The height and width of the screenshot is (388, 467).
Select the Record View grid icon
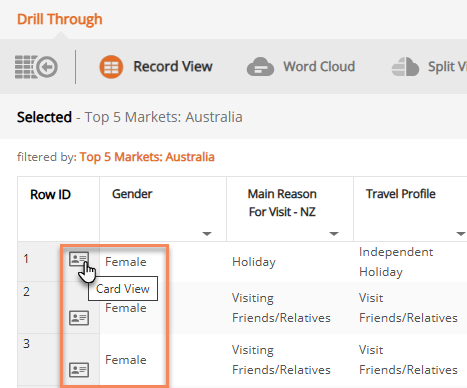tap(111, 67)
